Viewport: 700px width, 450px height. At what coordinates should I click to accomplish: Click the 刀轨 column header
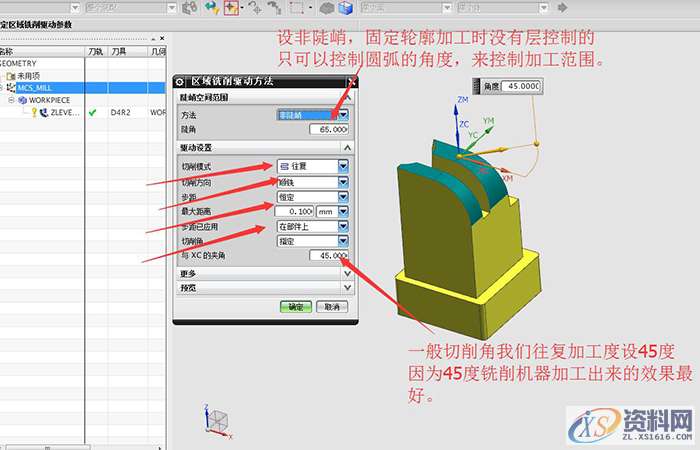96,52
